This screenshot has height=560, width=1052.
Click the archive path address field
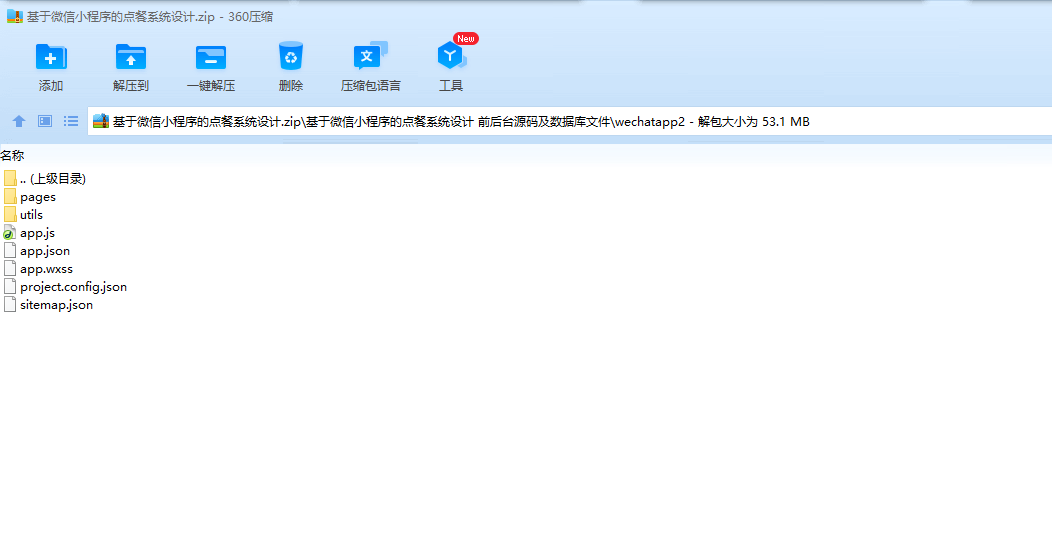coord(570,121)
